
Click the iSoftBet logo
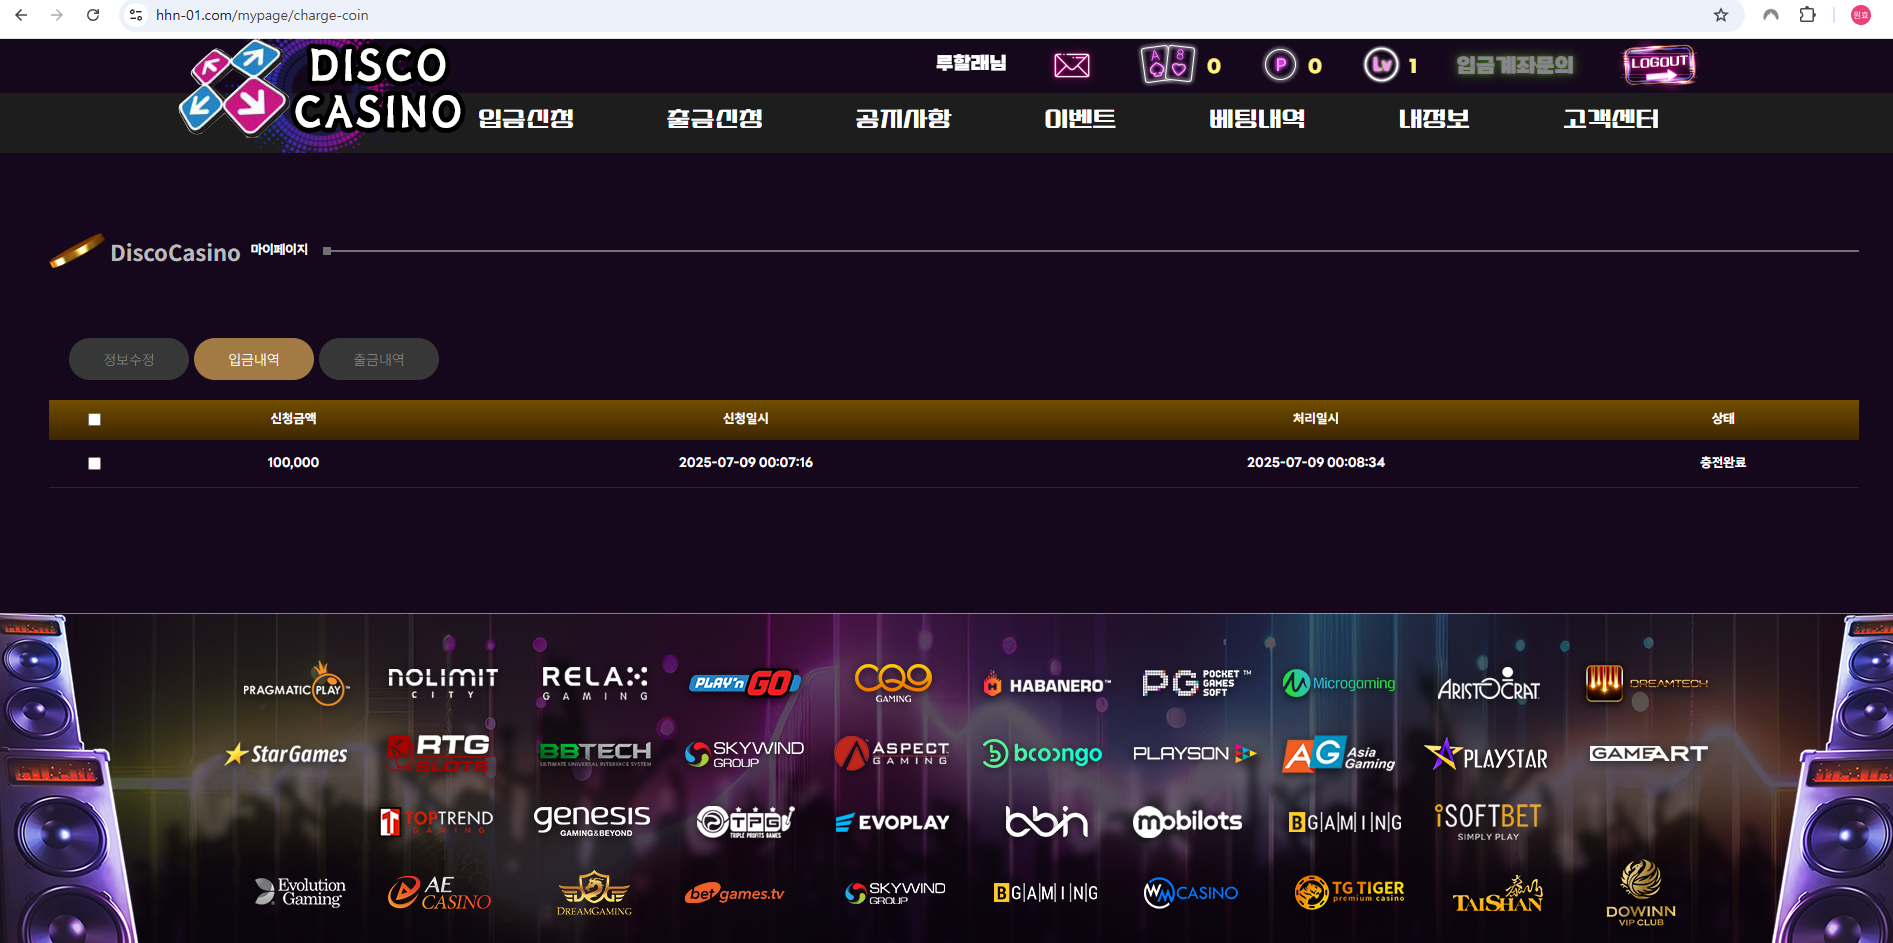click(1488, 821)
